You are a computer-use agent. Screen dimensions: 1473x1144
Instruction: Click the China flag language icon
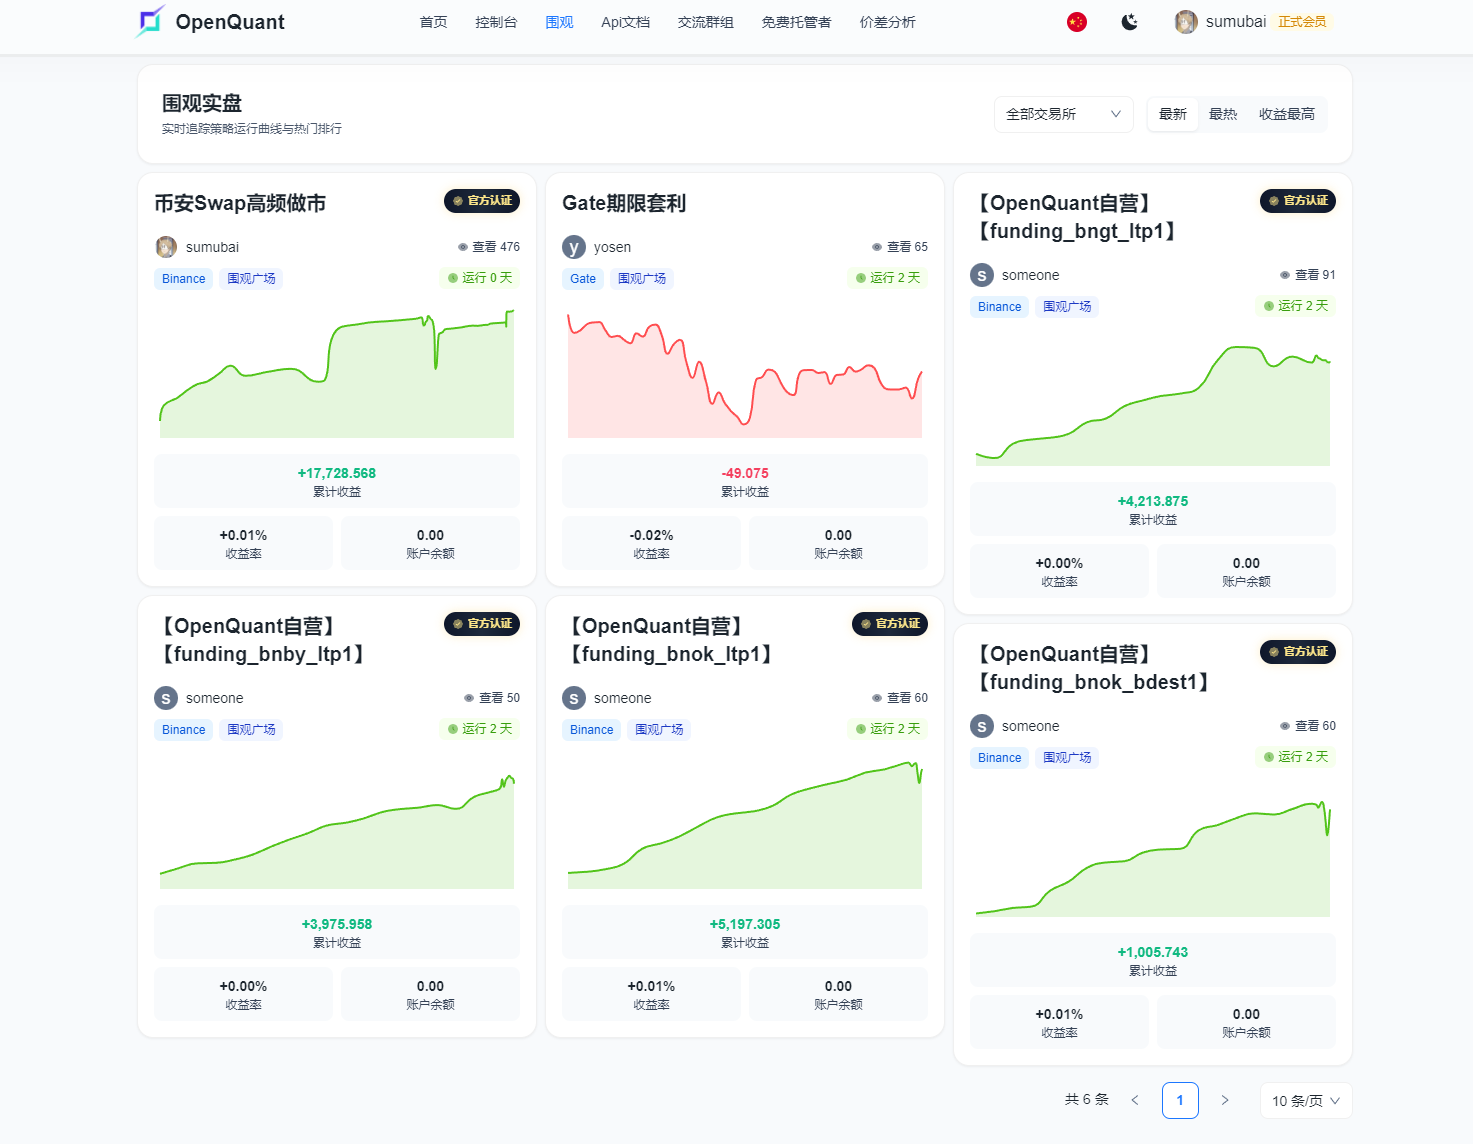pos(1076,22)
